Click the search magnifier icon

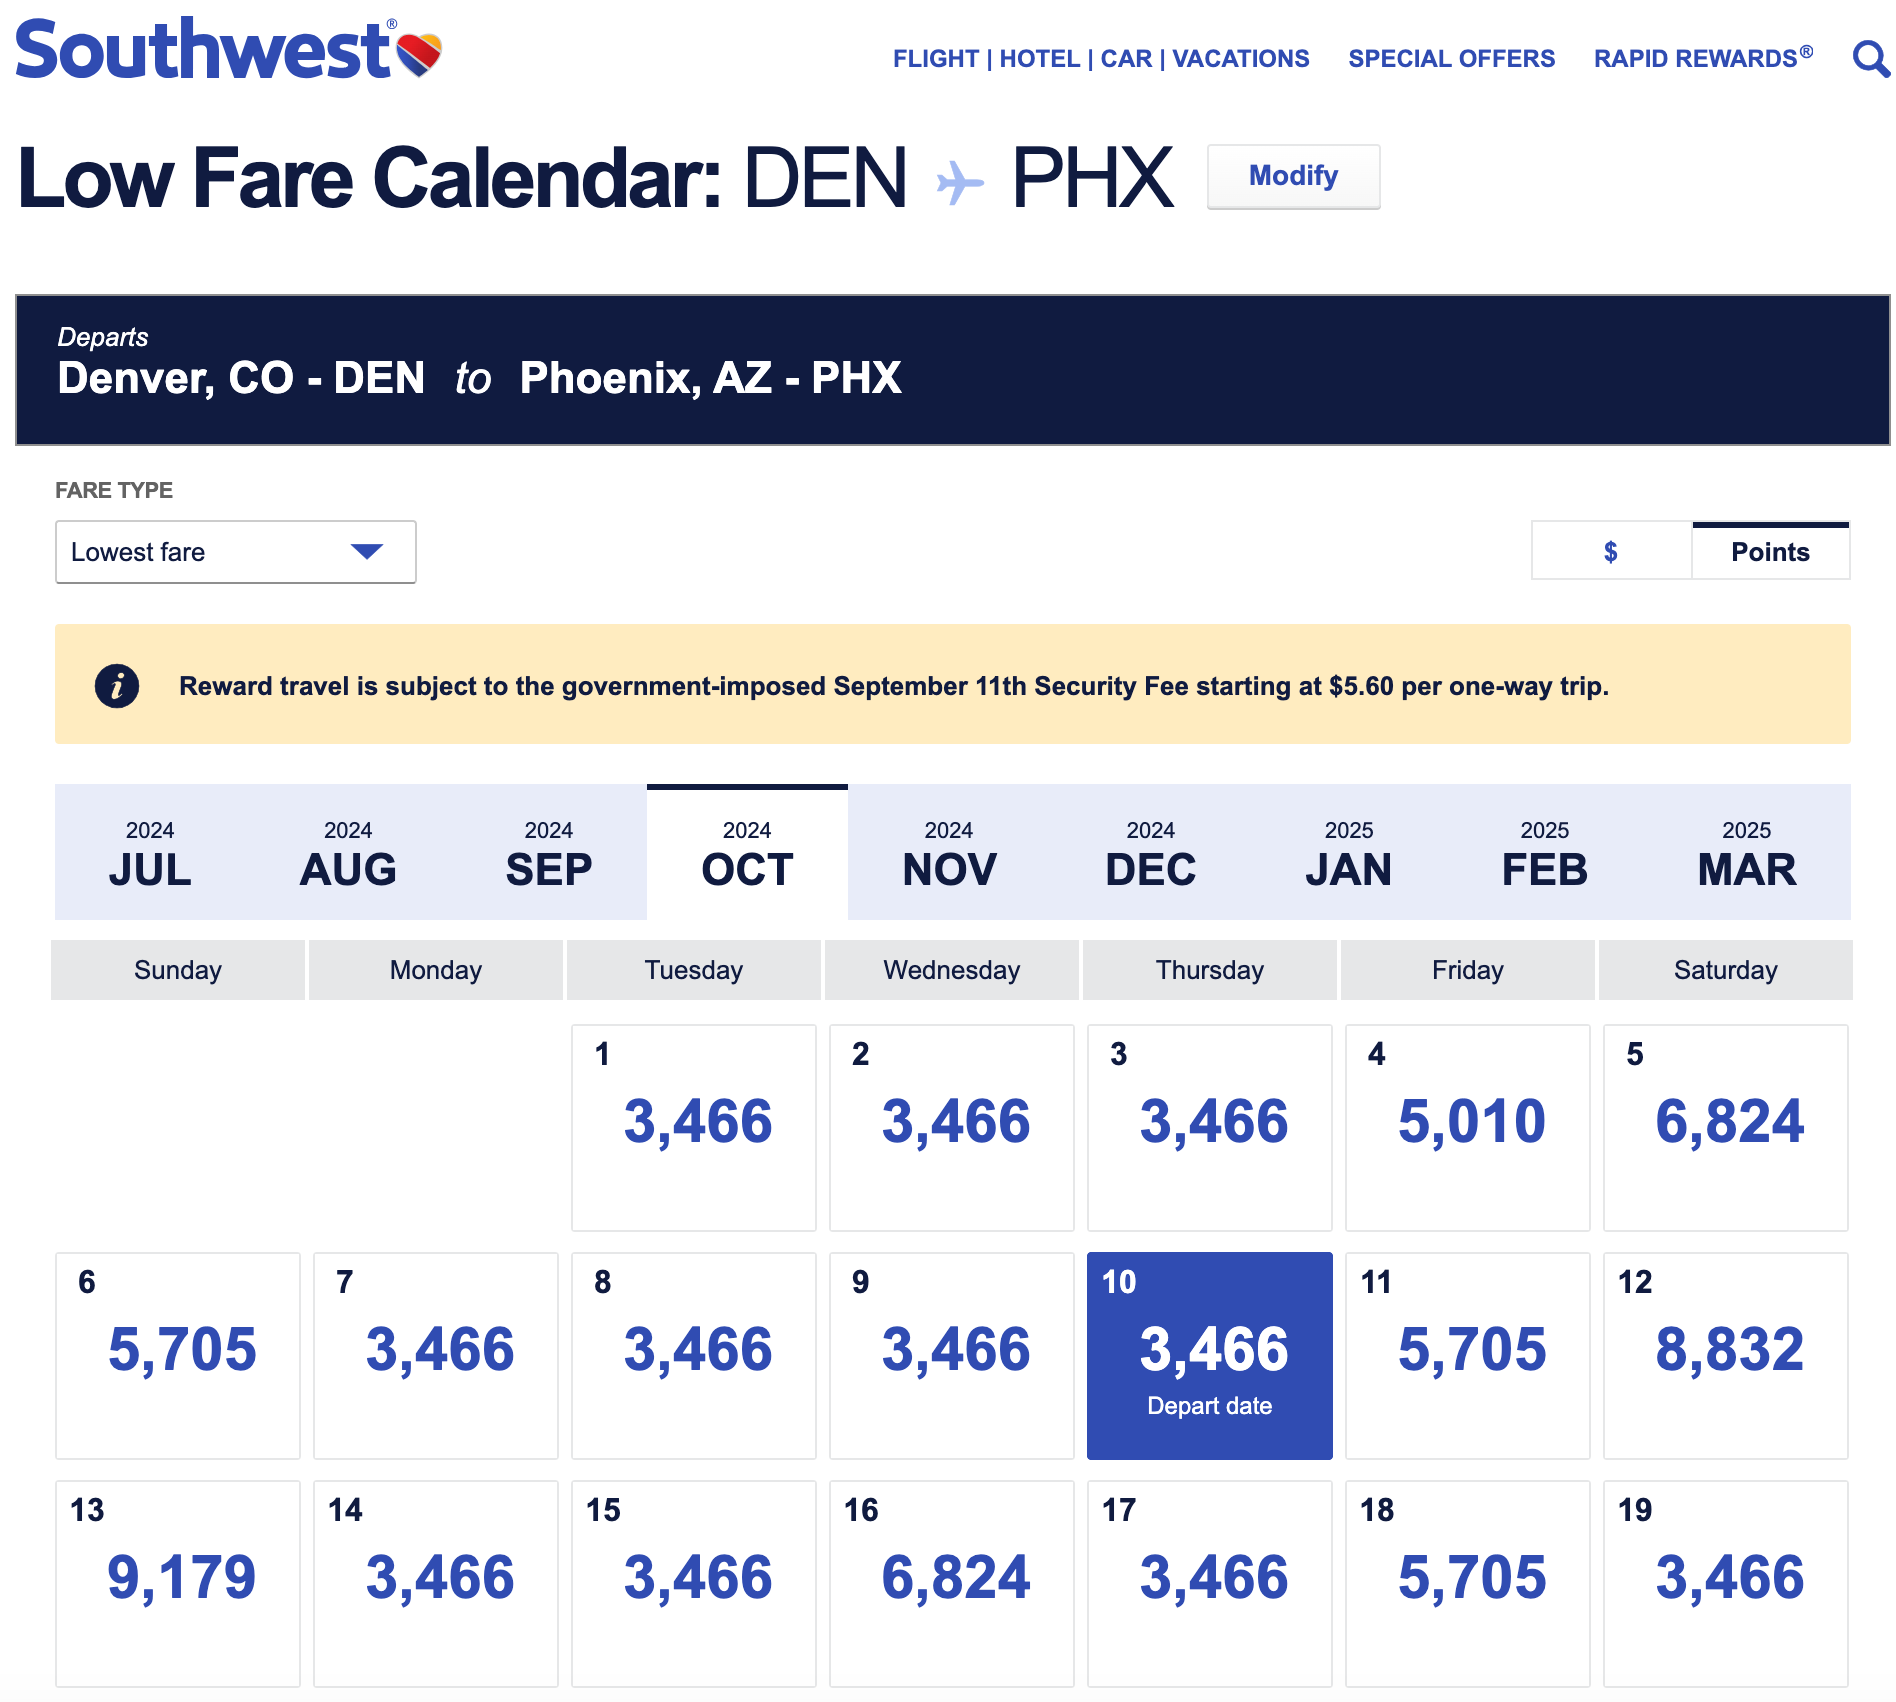[x=1869, y=59]
